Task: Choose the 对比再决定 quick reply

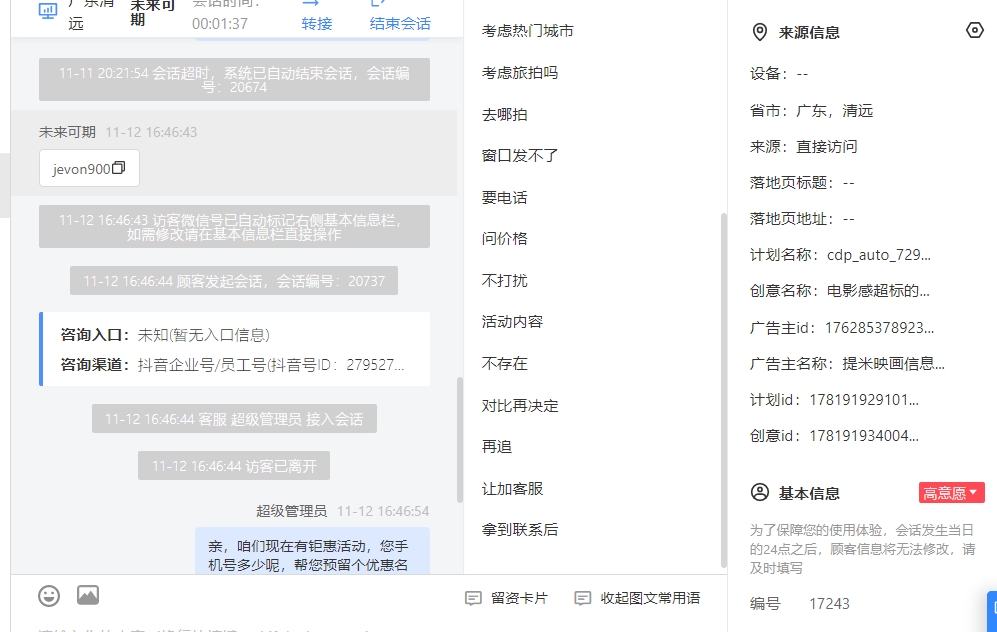Action: pyautogui.click(x=520, y=406)
